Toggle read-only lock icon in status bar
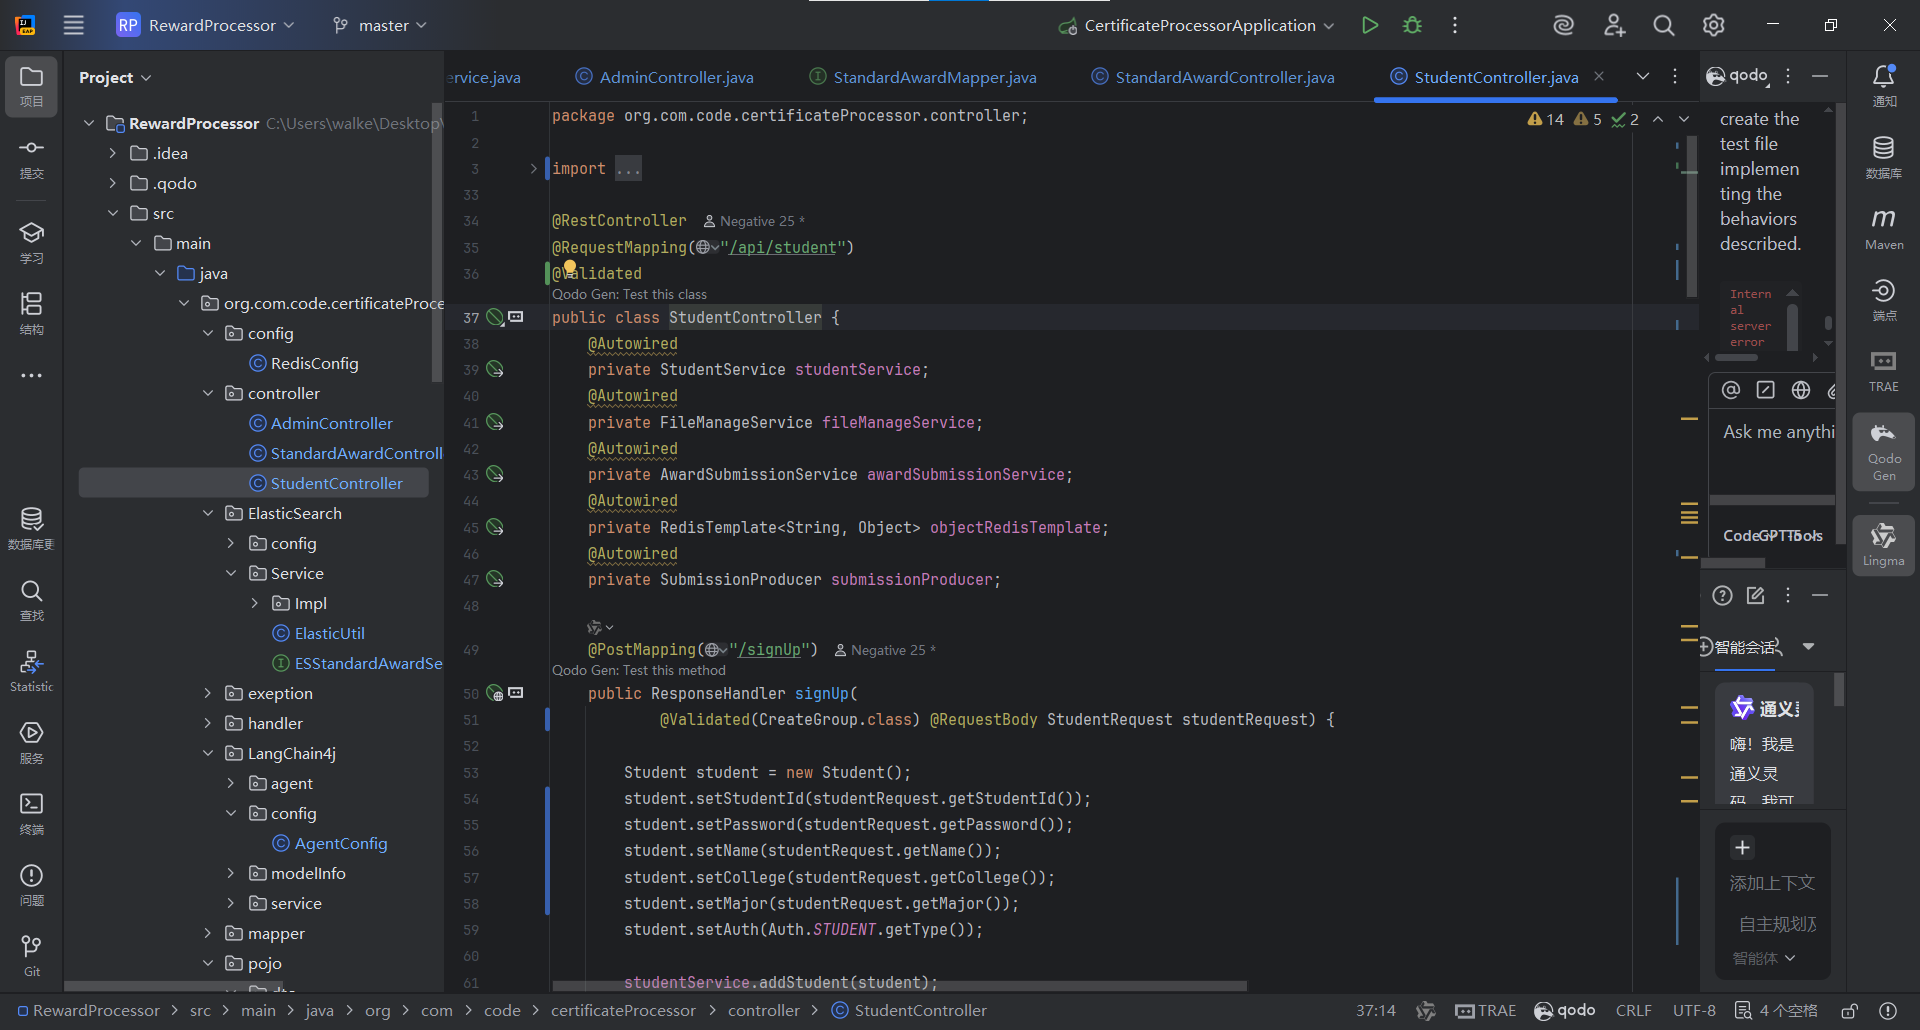This screenshot has width=1920, height=1030. 1850,1010
